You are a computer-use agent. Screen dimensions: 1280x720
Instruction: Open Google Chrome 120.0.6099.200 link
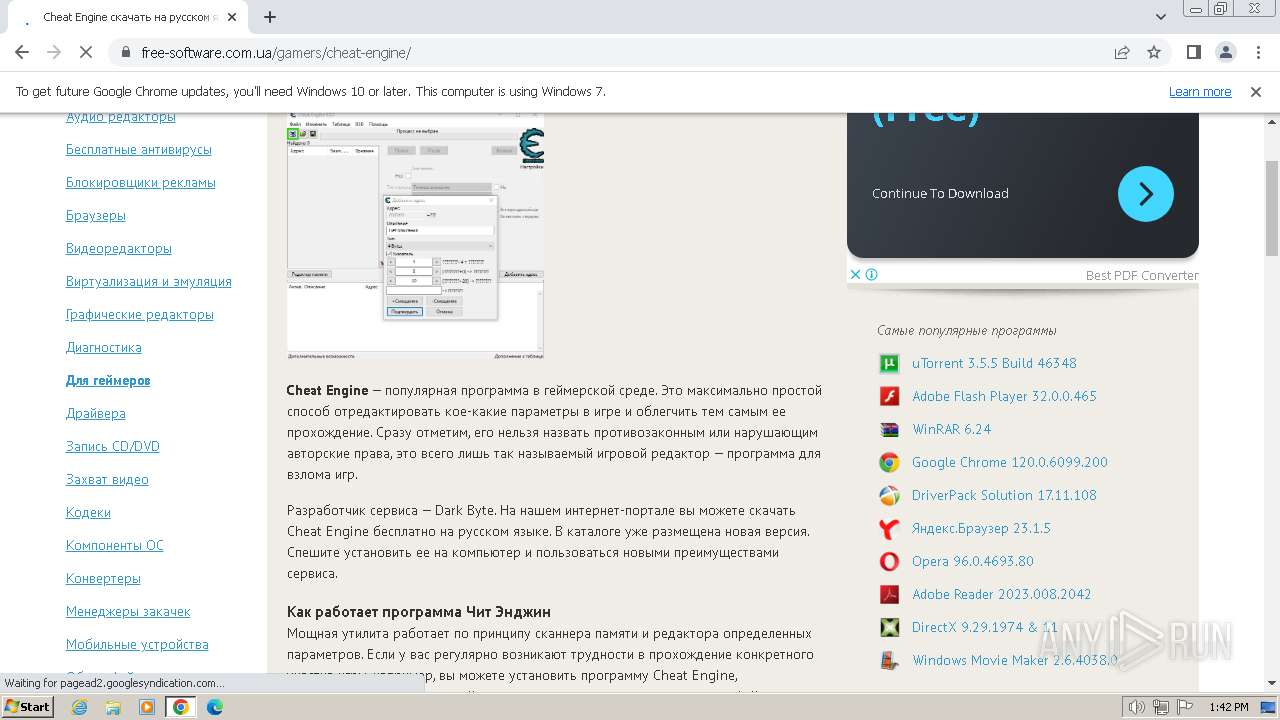click(x=1009, y=462)
